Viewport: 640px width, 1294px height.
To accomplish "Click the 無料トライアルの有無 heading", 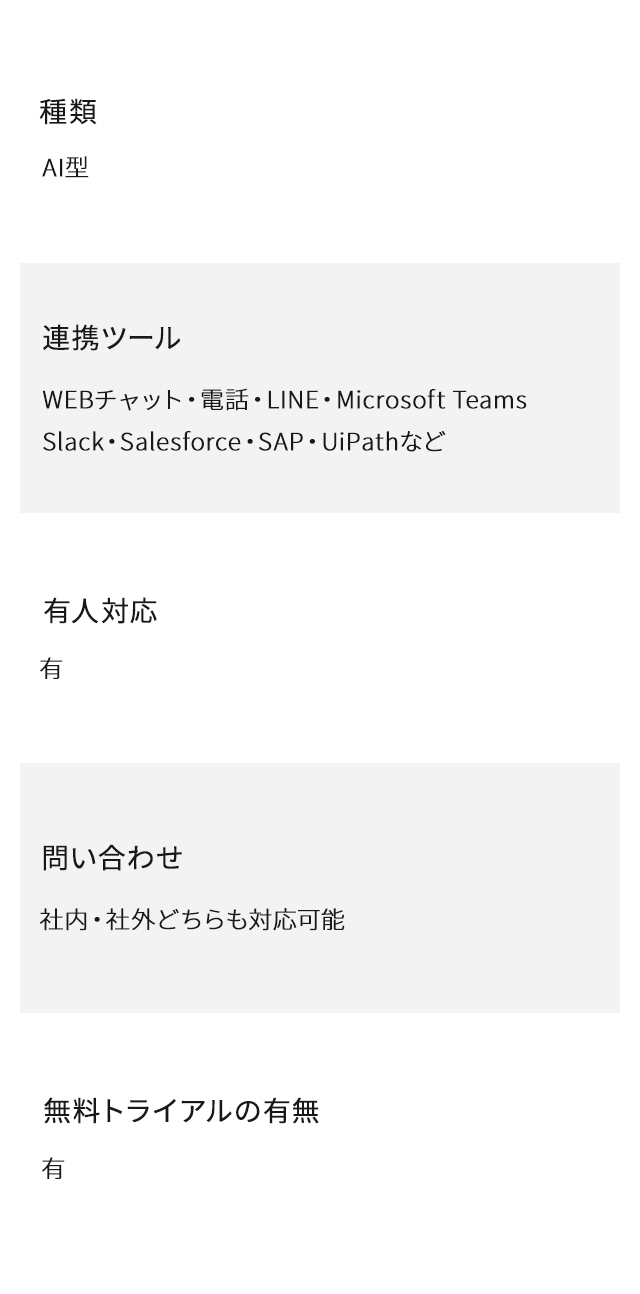I will coord(181,1111).
